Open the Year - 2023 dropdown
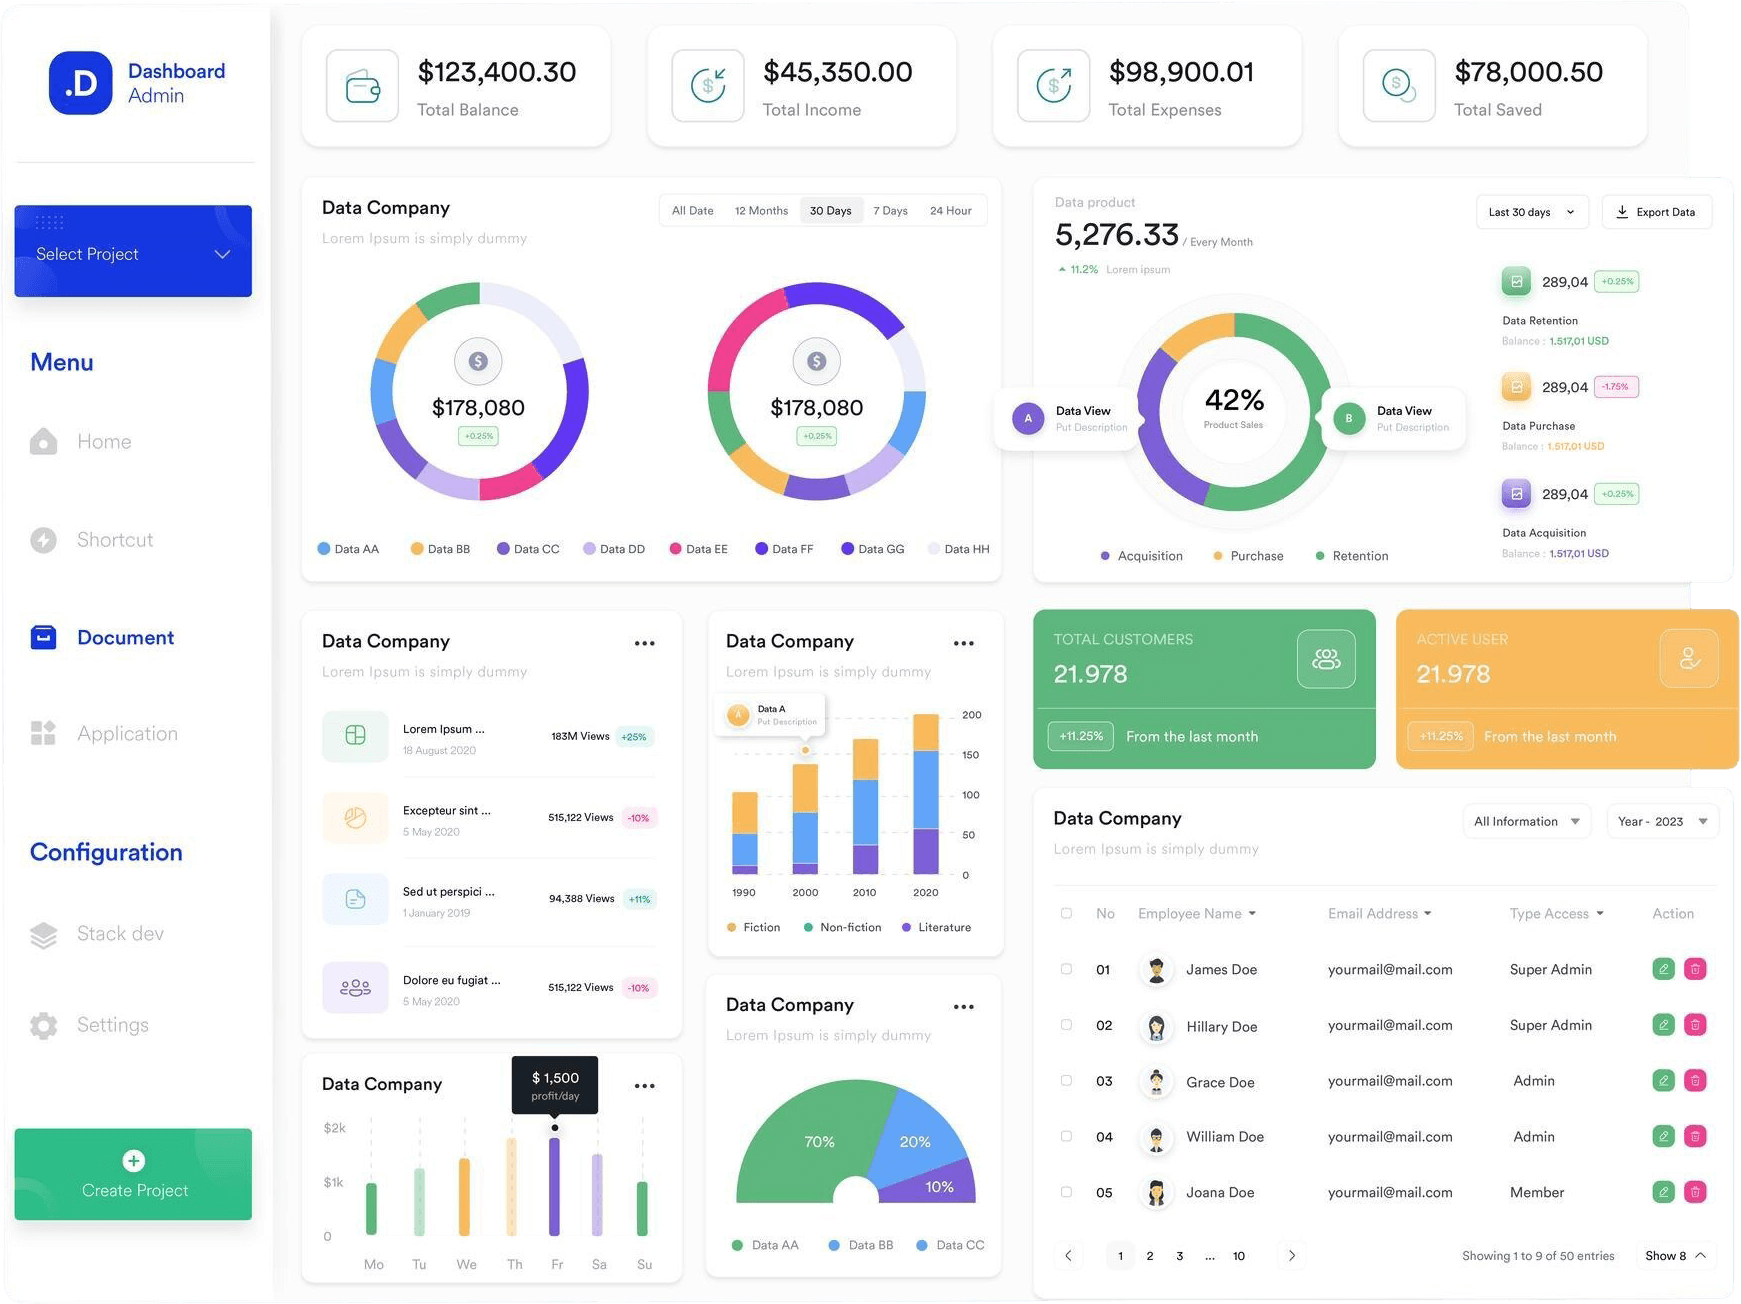Screen dimensions: 1741x1304 [1662, 821]
